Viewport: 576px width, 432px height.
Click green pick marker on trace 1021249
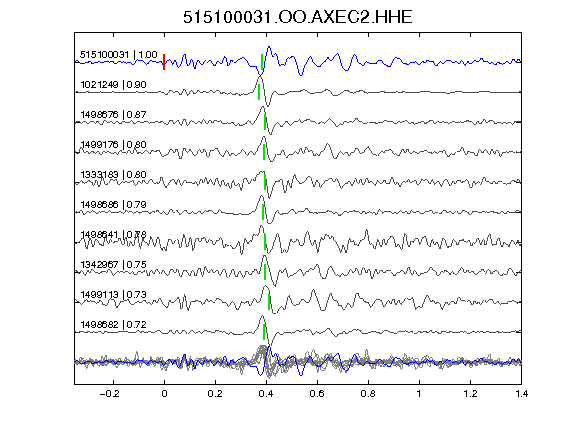[x=259, y=92]
